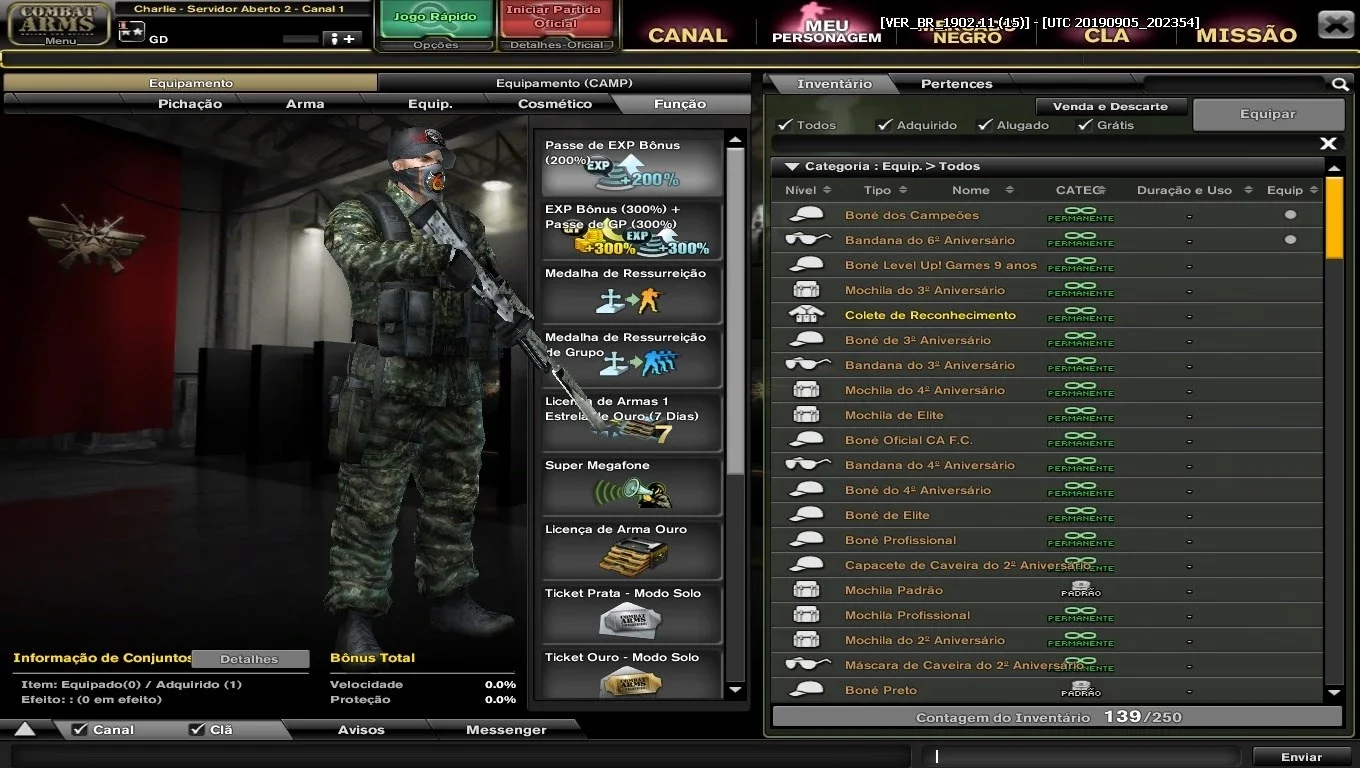The width and height of the screenshot is (1360, 768).
Task: Switch to the Pertences tab
Action: click(x=957, y=84)
